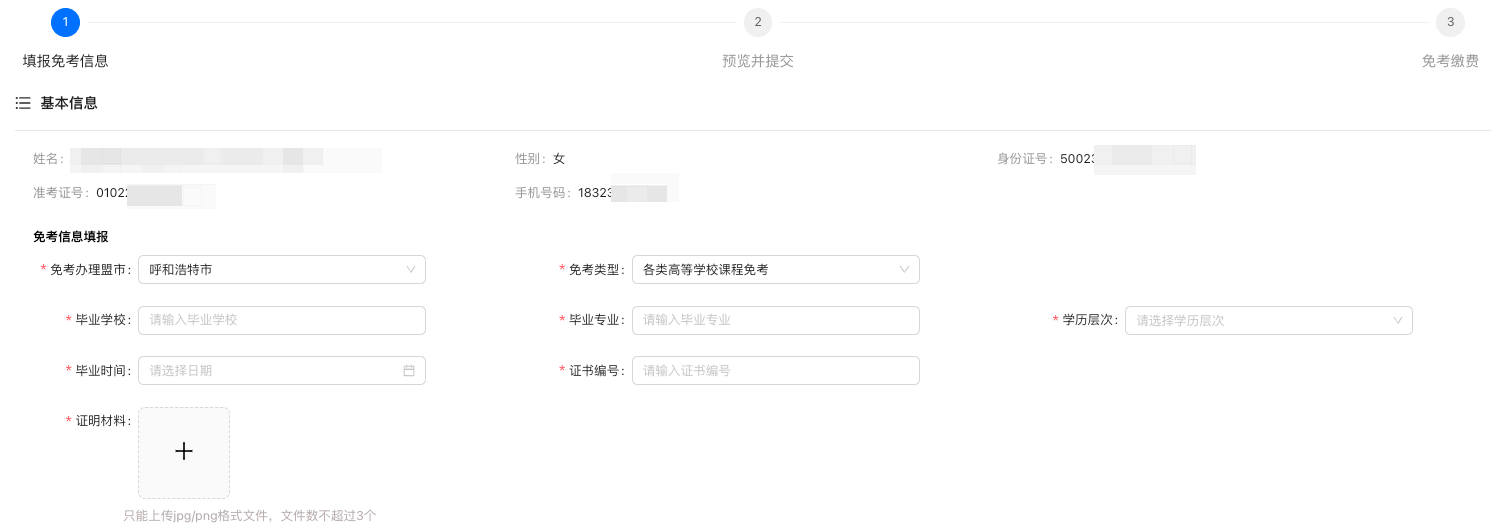The image size is (1491, 524).
Task: Click step 1 circle 填报免考信息
Action: tap(65, 22)
